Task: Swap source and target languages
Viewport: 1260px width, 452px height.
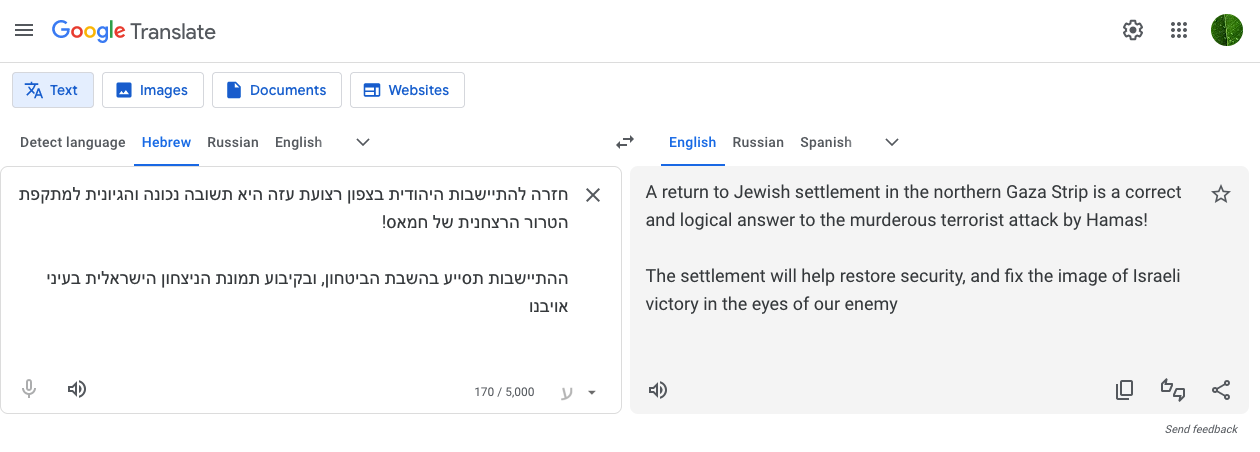Action: pyautogui.click(x=625, y=142)
